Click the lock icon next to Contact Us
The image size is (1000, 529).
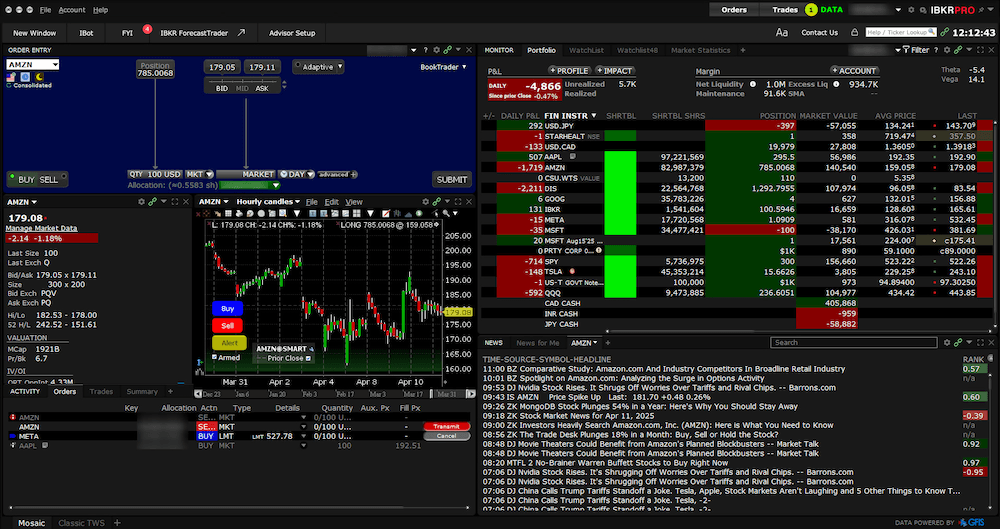855,33
